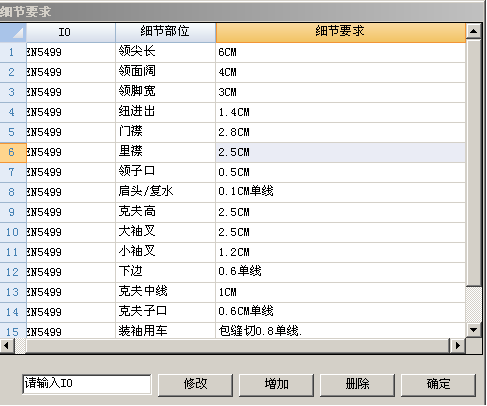This screenshot has width=487, height=406.
Task: Select row header 8
Action: tap(13, 192)
